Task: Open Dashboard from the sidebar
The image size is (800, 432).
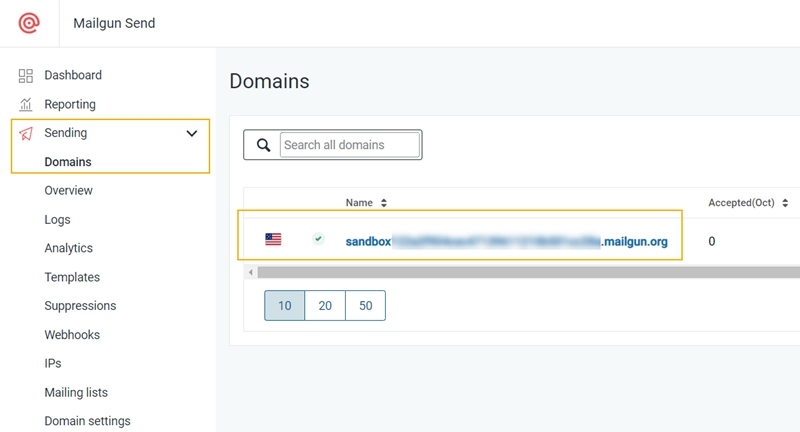Action: coord(72,75)
